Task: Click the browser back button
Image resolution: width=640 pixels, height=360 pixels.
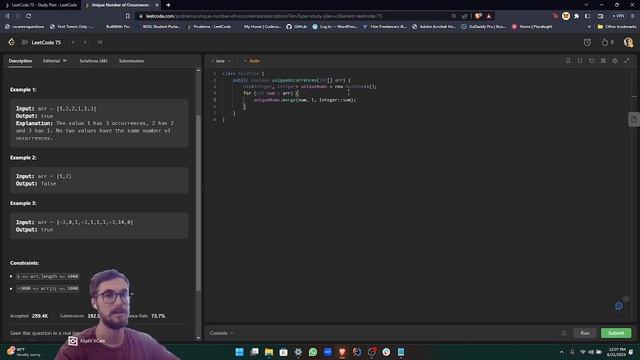Action: click(x=7, y=16)
